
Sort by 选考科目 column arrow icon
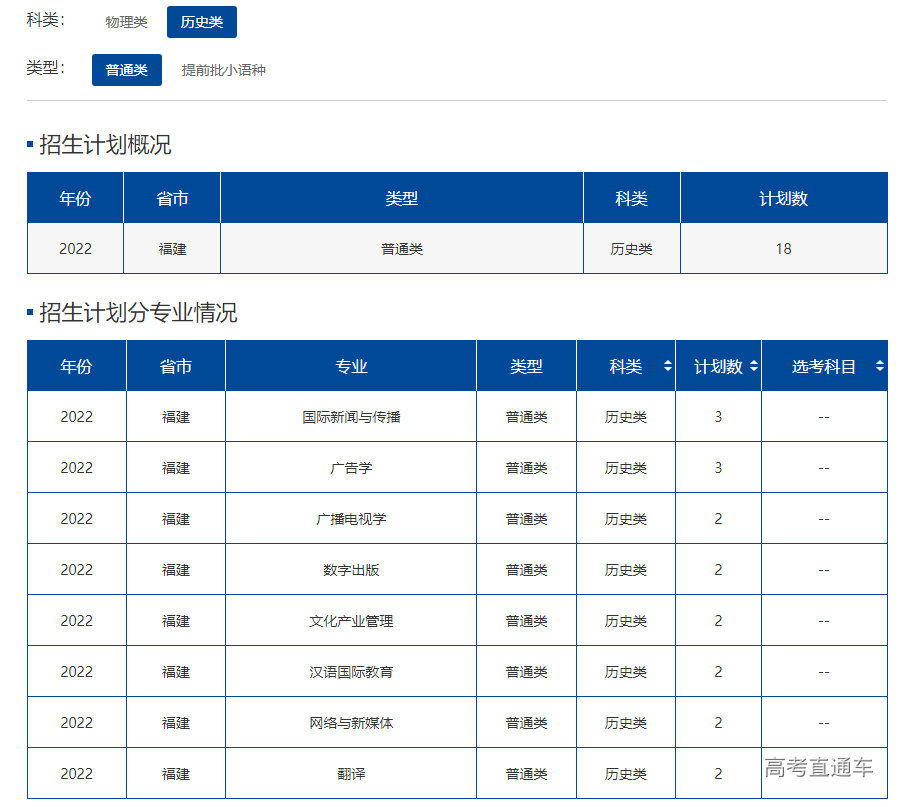(879, 367)
